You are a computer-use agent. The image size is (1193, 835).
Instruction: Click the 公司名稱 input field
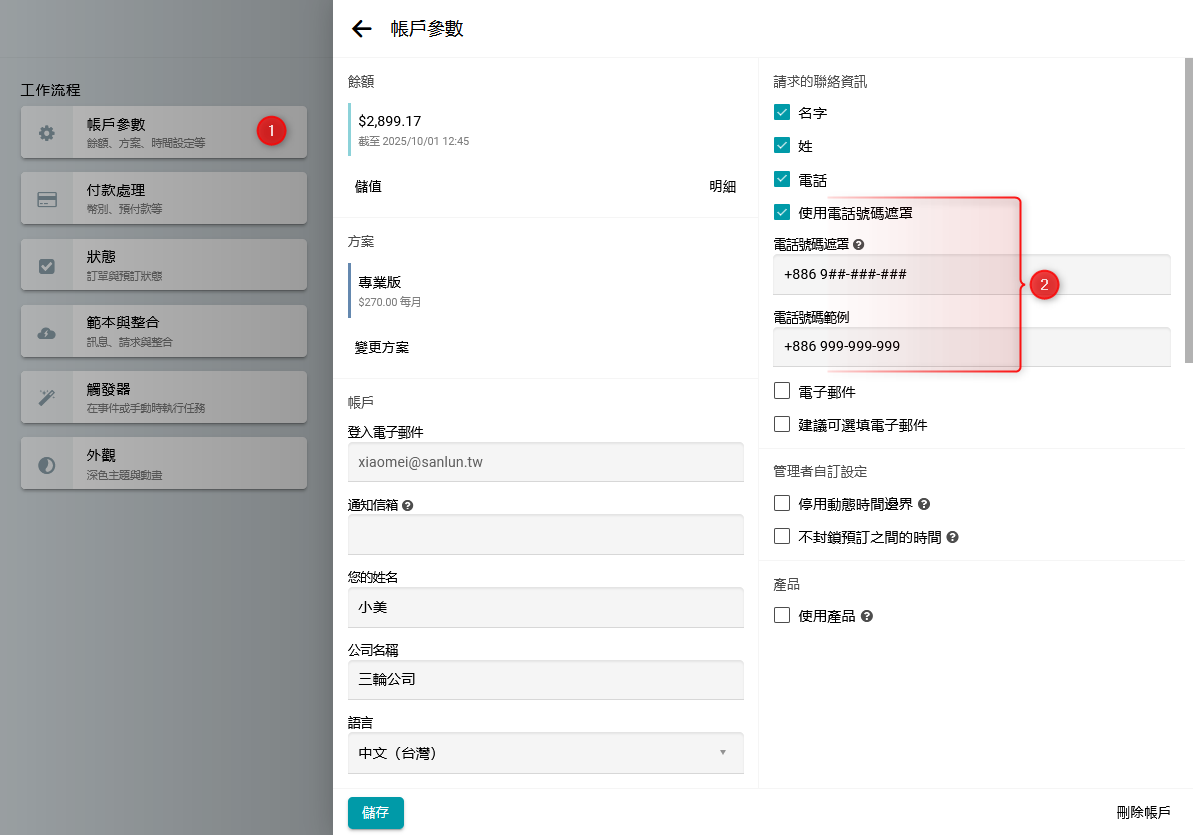pos(545,680)
